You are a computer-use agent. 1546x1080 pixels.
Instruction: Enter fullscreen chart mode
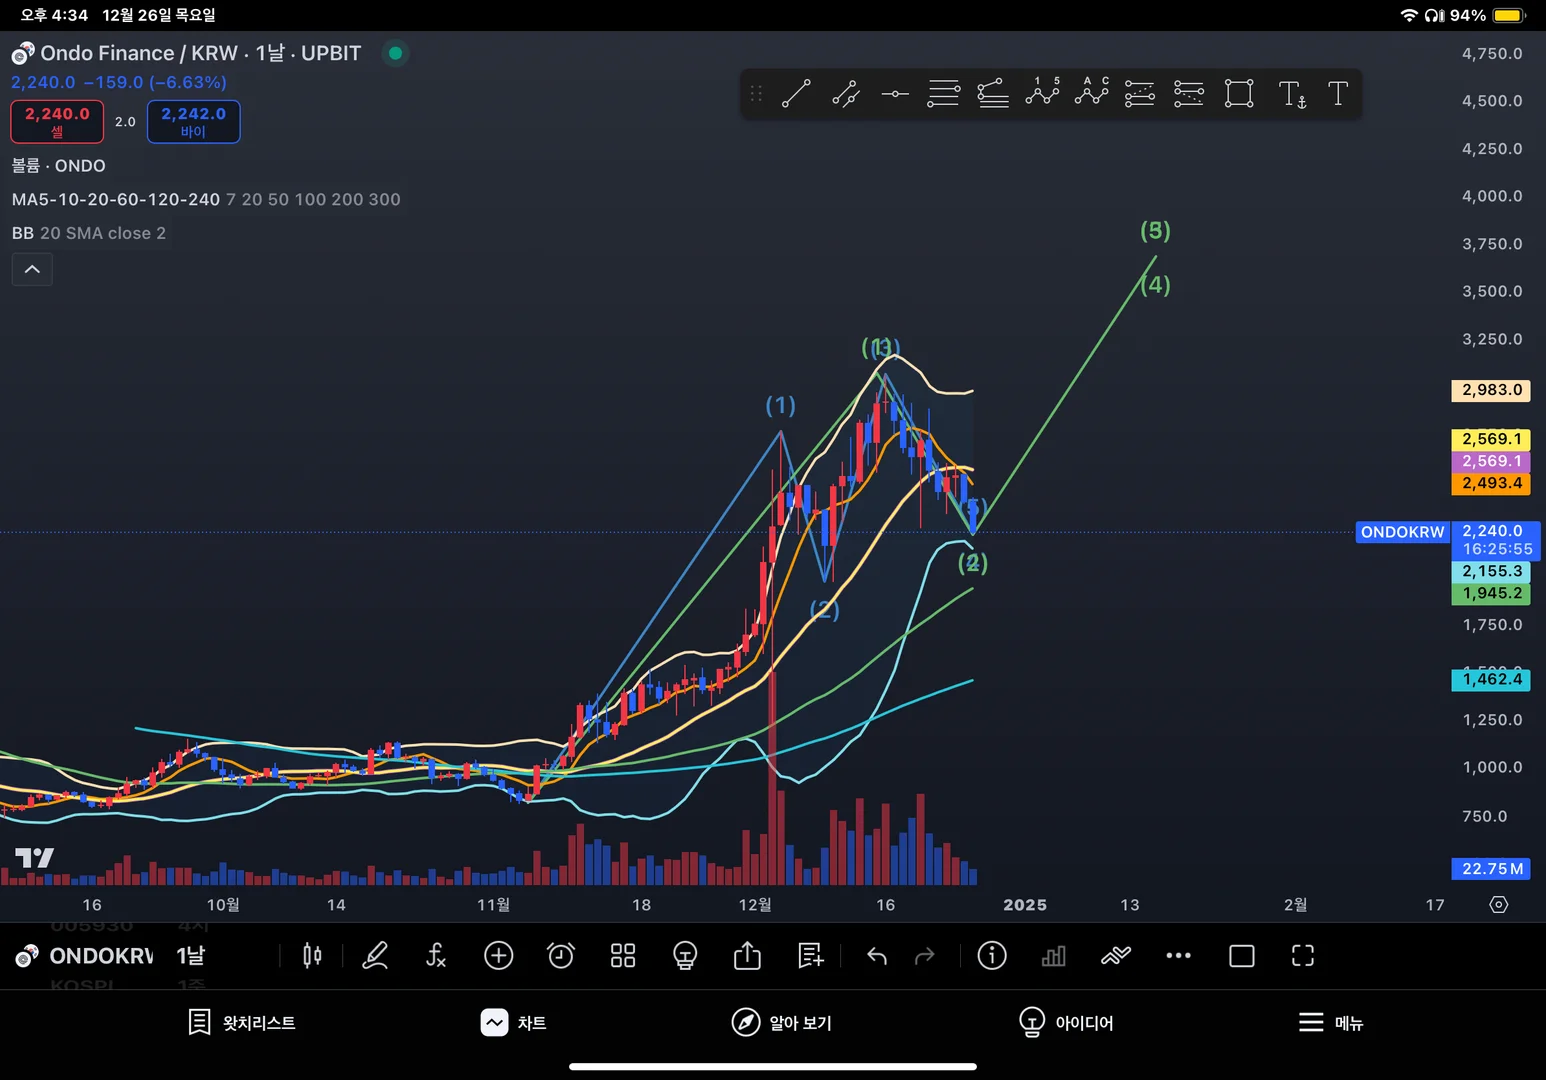1303,956
